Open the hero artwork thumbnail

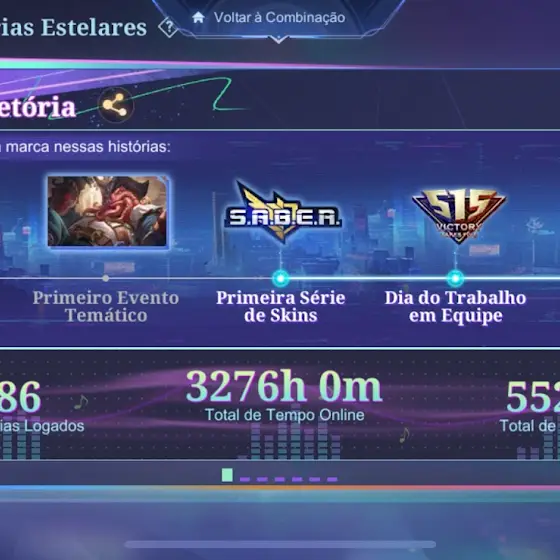pos(108,211)
